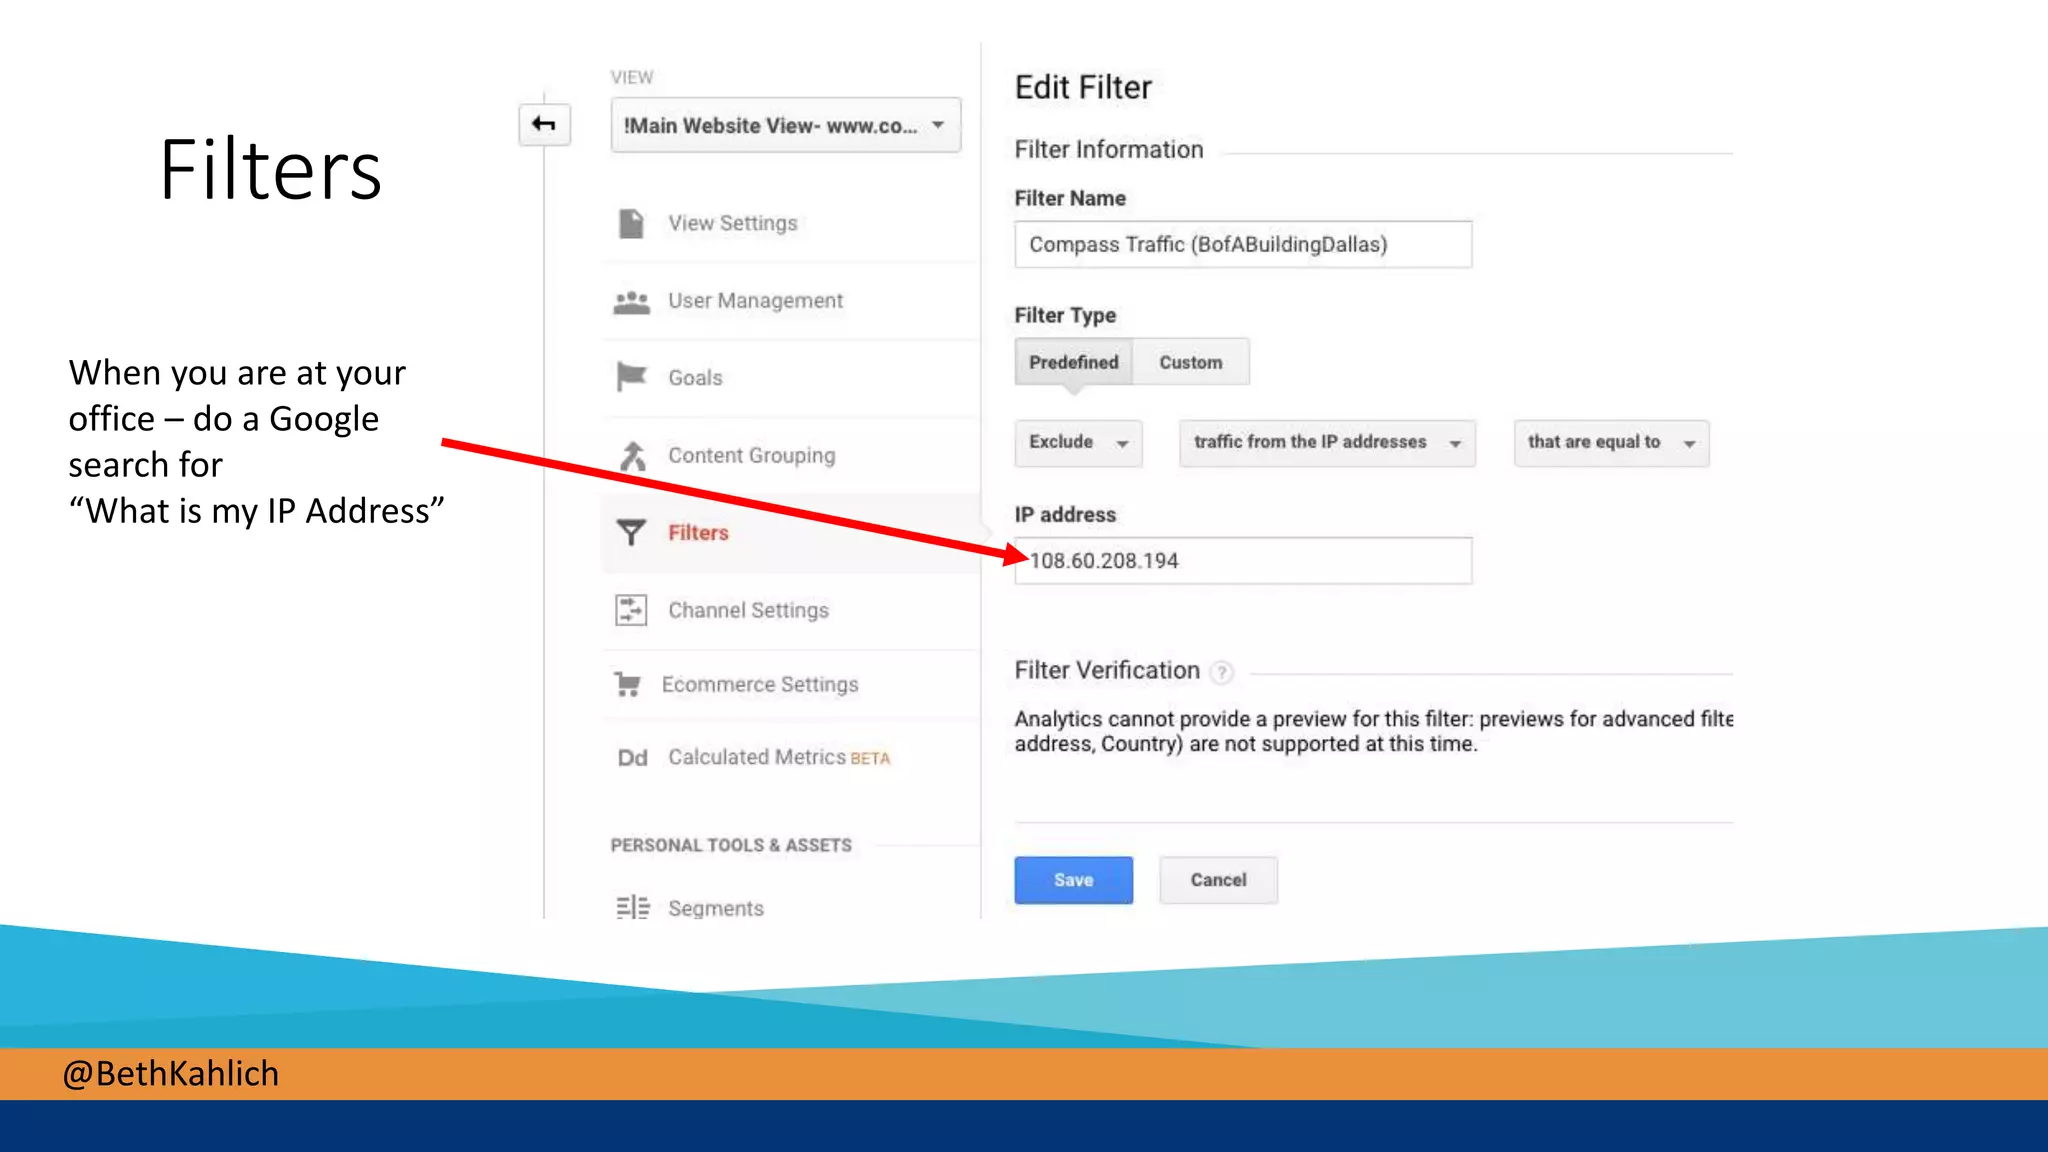
Task: Click the Filter Name input field
Action: pyautogui.click(x=1243, y=244)
